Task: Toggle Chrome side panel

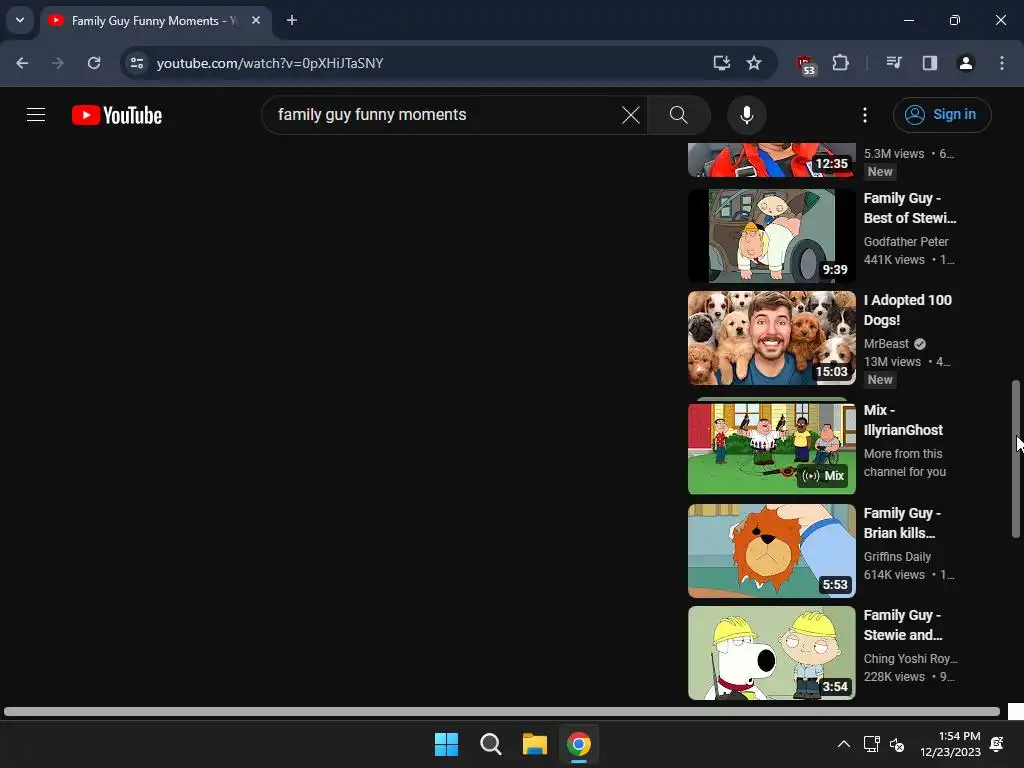Action: click(x=929, y=63)
